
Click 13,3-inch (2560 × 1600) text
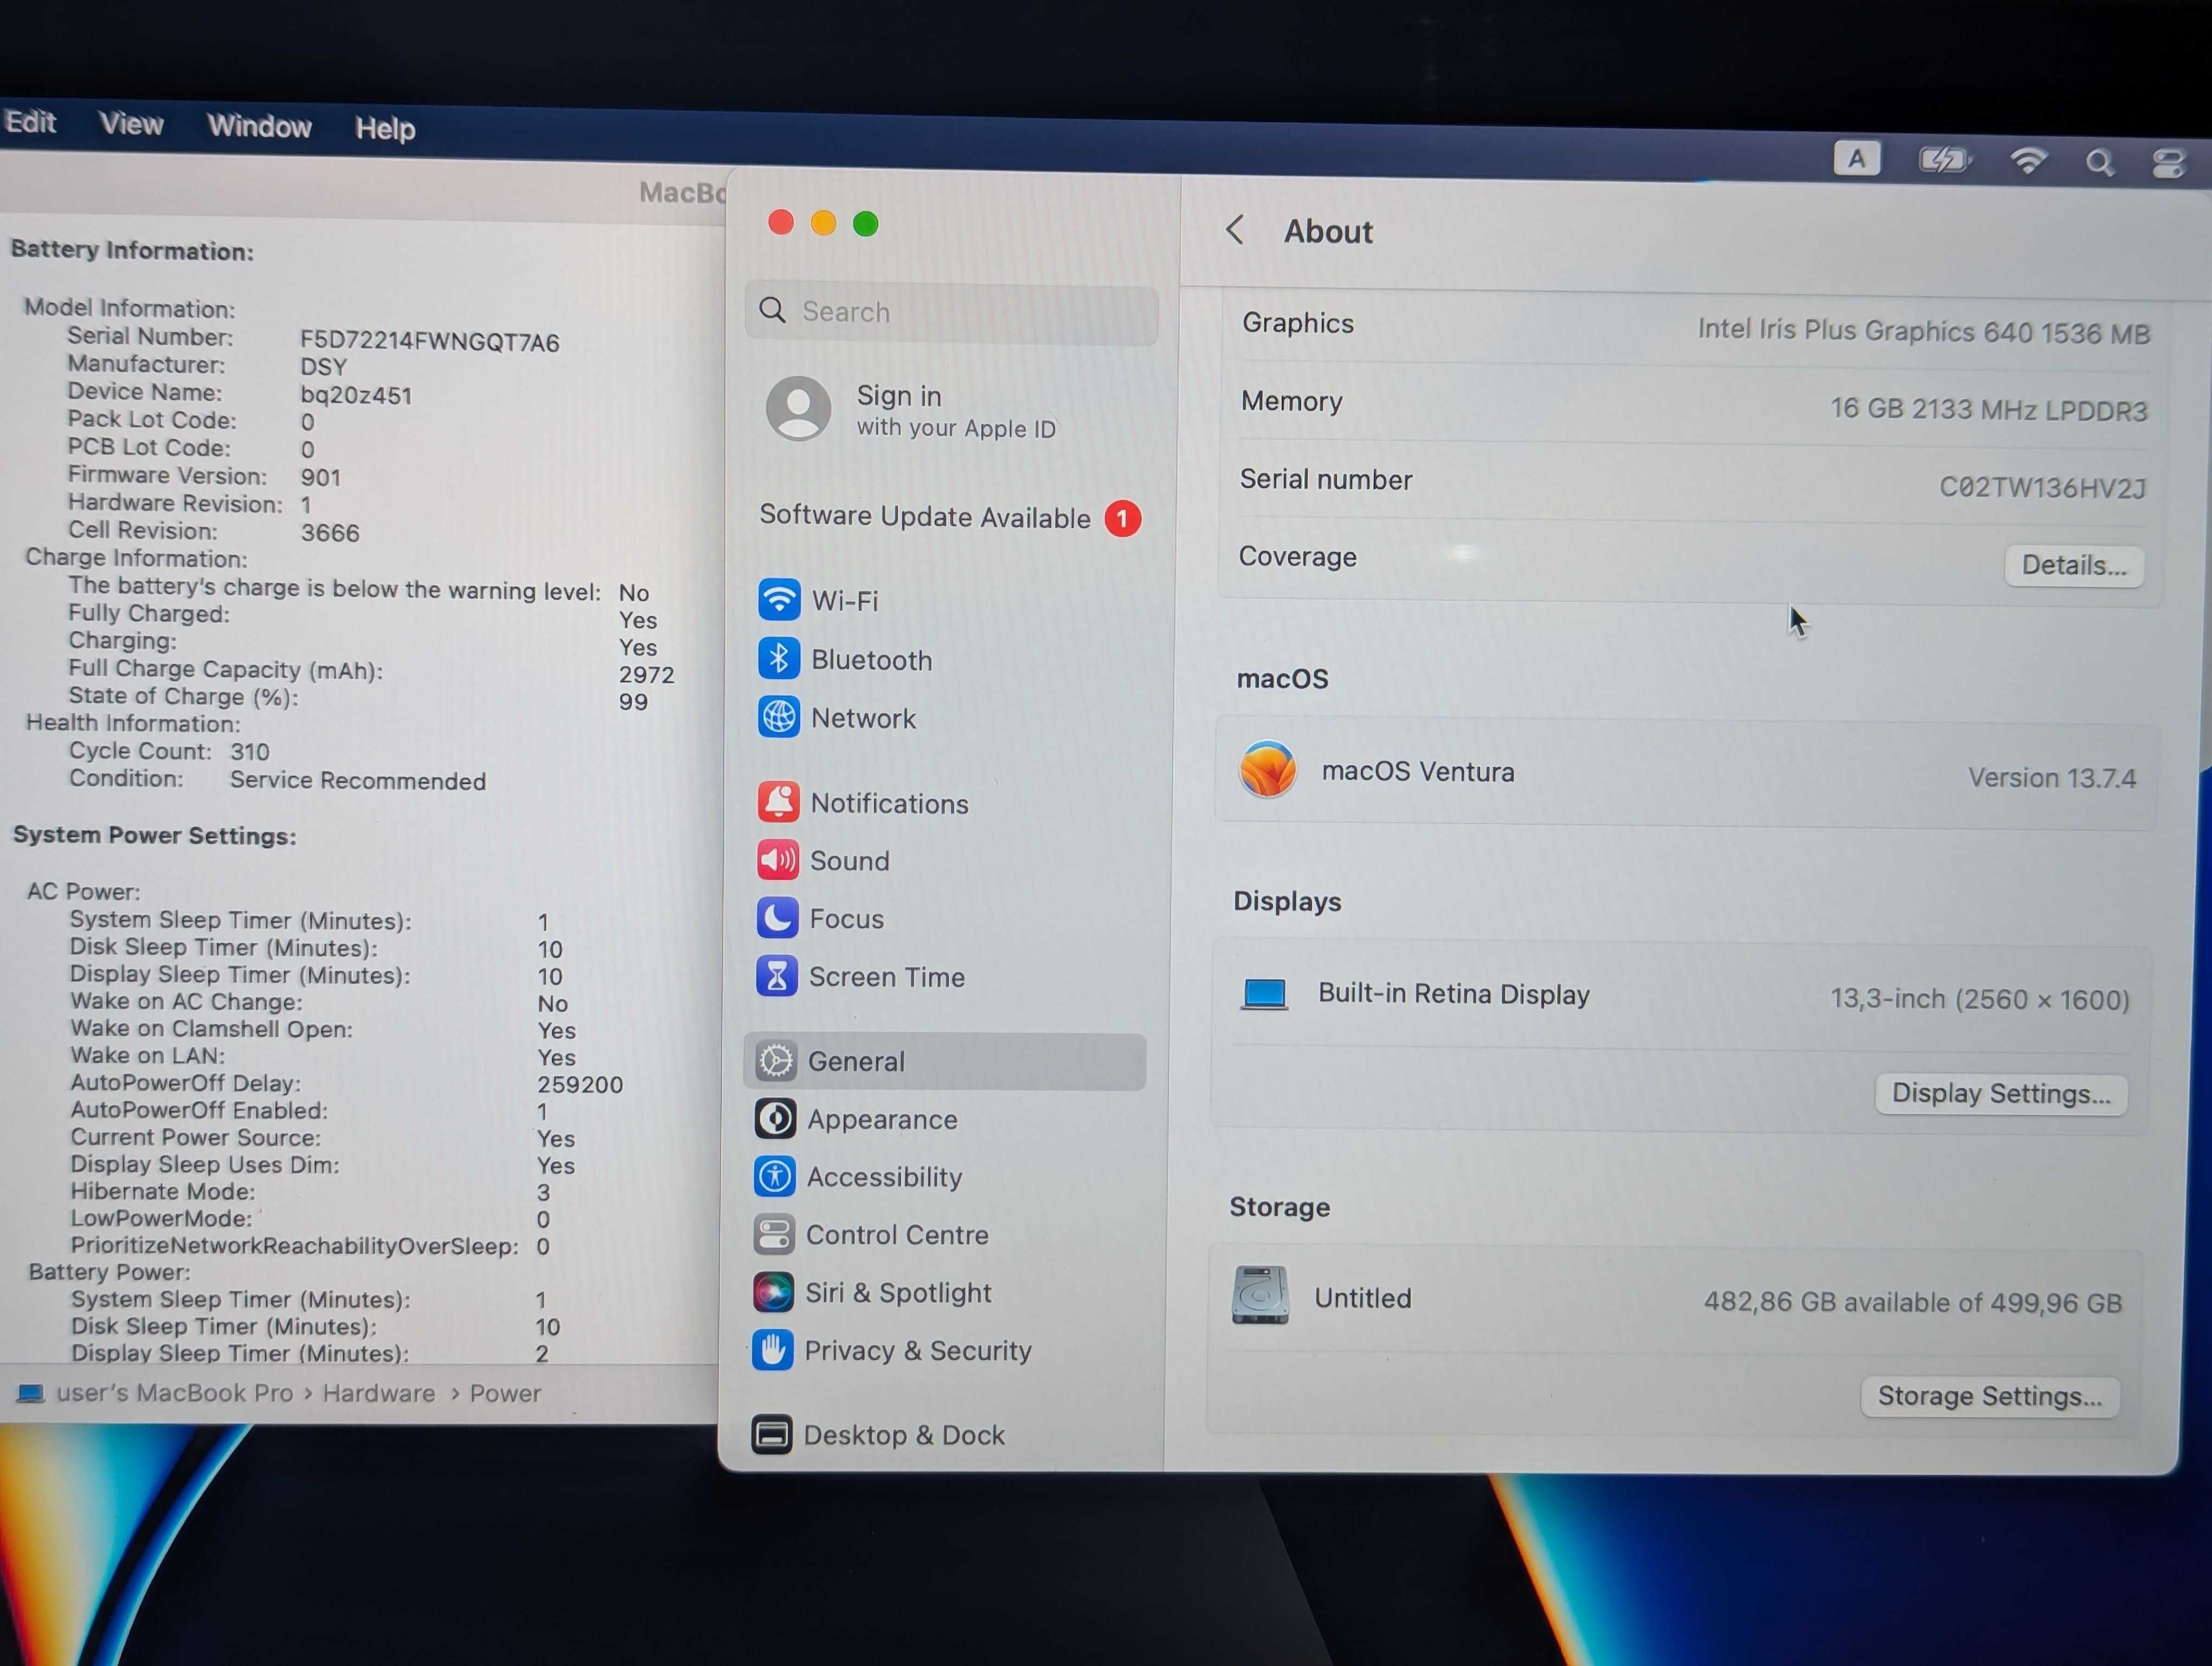click(x=1979, y=999)
